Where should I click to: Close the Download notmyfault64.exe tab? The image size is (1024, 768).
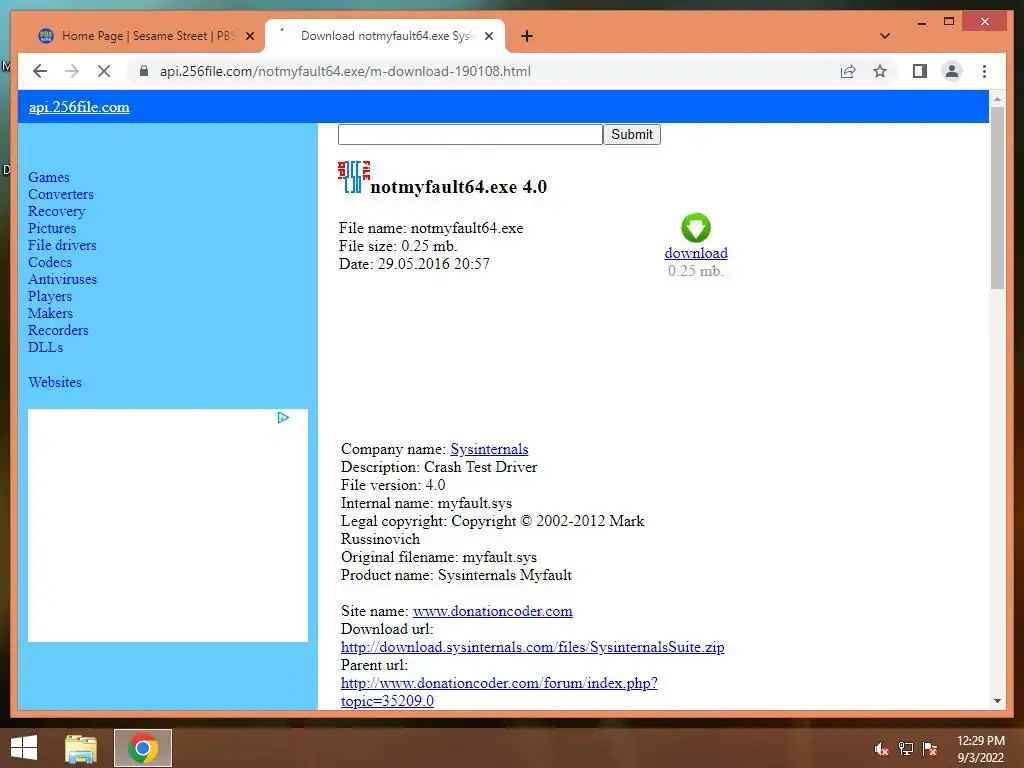click(488, 37)
